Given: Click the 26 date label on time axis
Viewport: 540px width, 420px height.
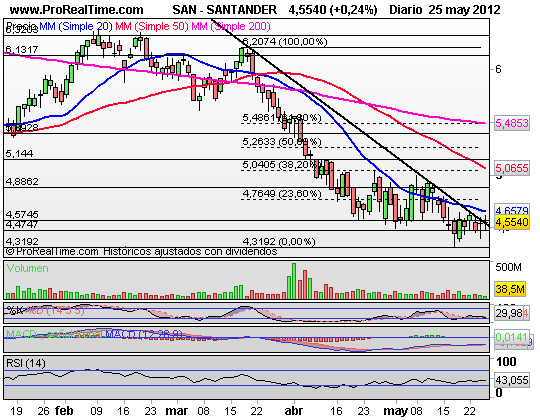Looking at the screenshot, I should tap(43, 411).
